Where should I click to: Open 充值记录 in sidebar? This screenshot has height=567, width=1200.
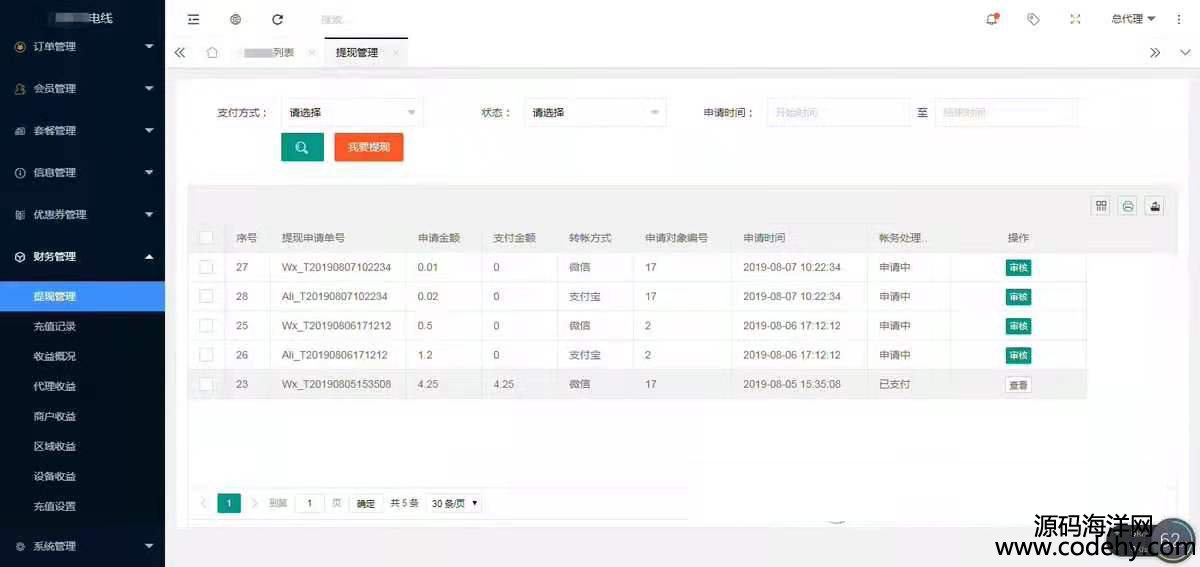point(82,326)
